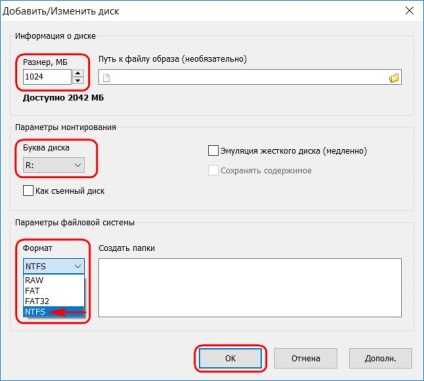Image resolution: width=424 pixels, height=381 pixels.
Task: Select highlighted NTFS list entry
Action: click(54, 312)
